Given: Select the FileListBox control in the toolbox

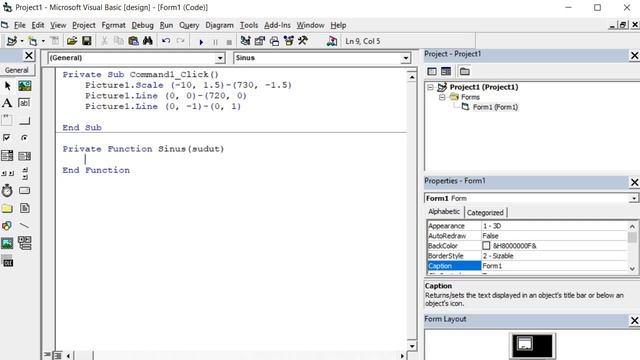Looking at the screenshot, I should pos(24,208).
